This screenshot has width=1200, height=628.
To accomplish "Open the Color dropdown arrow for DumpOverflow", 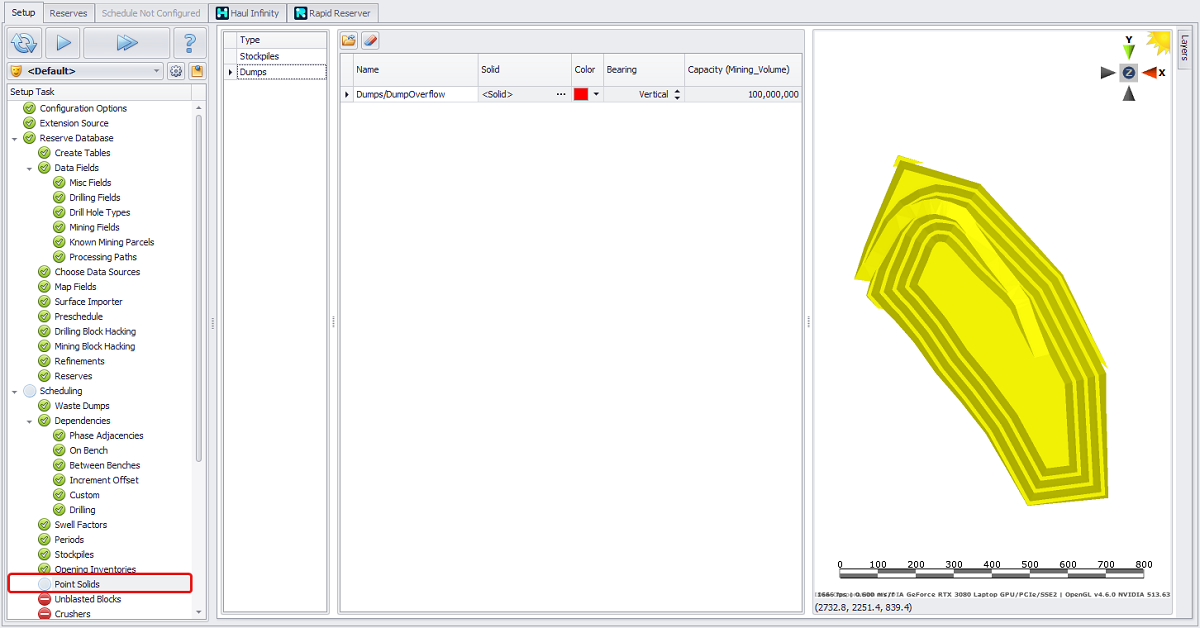I will [x=597, y=94].
